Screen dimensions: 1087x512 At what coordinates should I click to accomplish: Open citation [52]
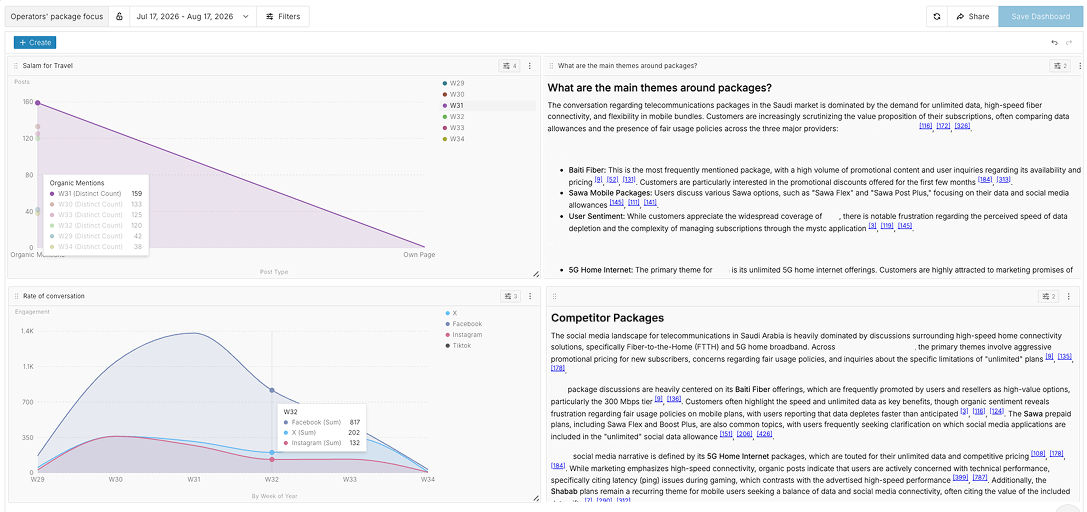pos(612,179)
